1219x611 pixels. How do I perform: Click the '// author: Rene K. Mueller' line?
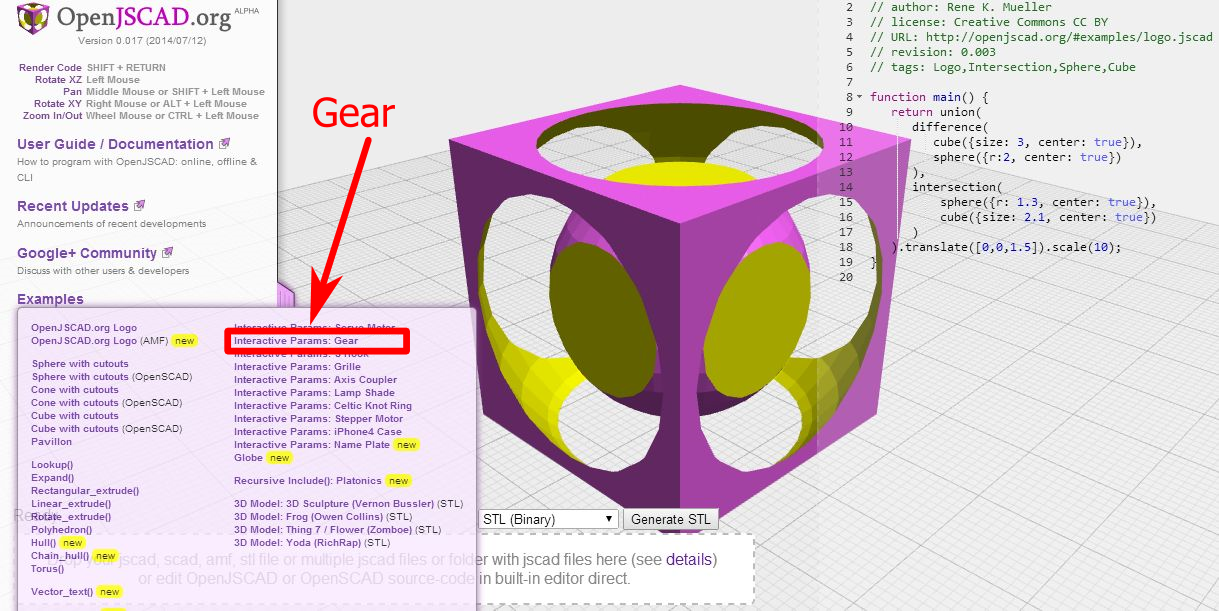pyautogui.click(x=961, y=7)
